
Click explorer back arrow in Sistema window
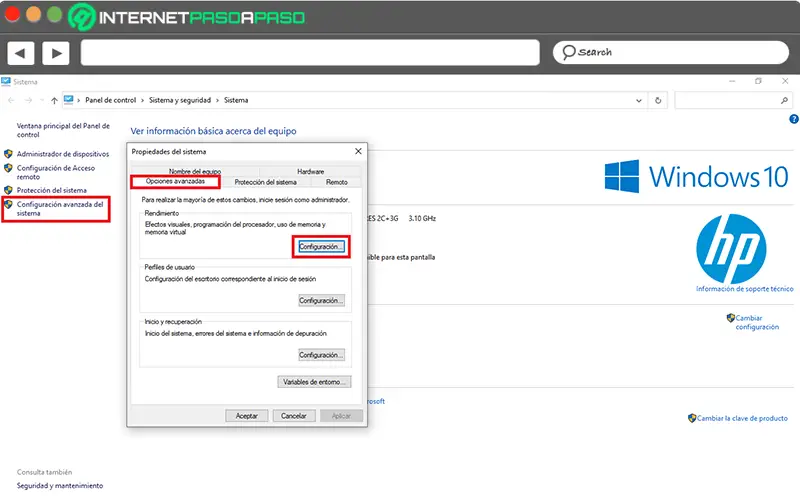[x=11, y=101]
